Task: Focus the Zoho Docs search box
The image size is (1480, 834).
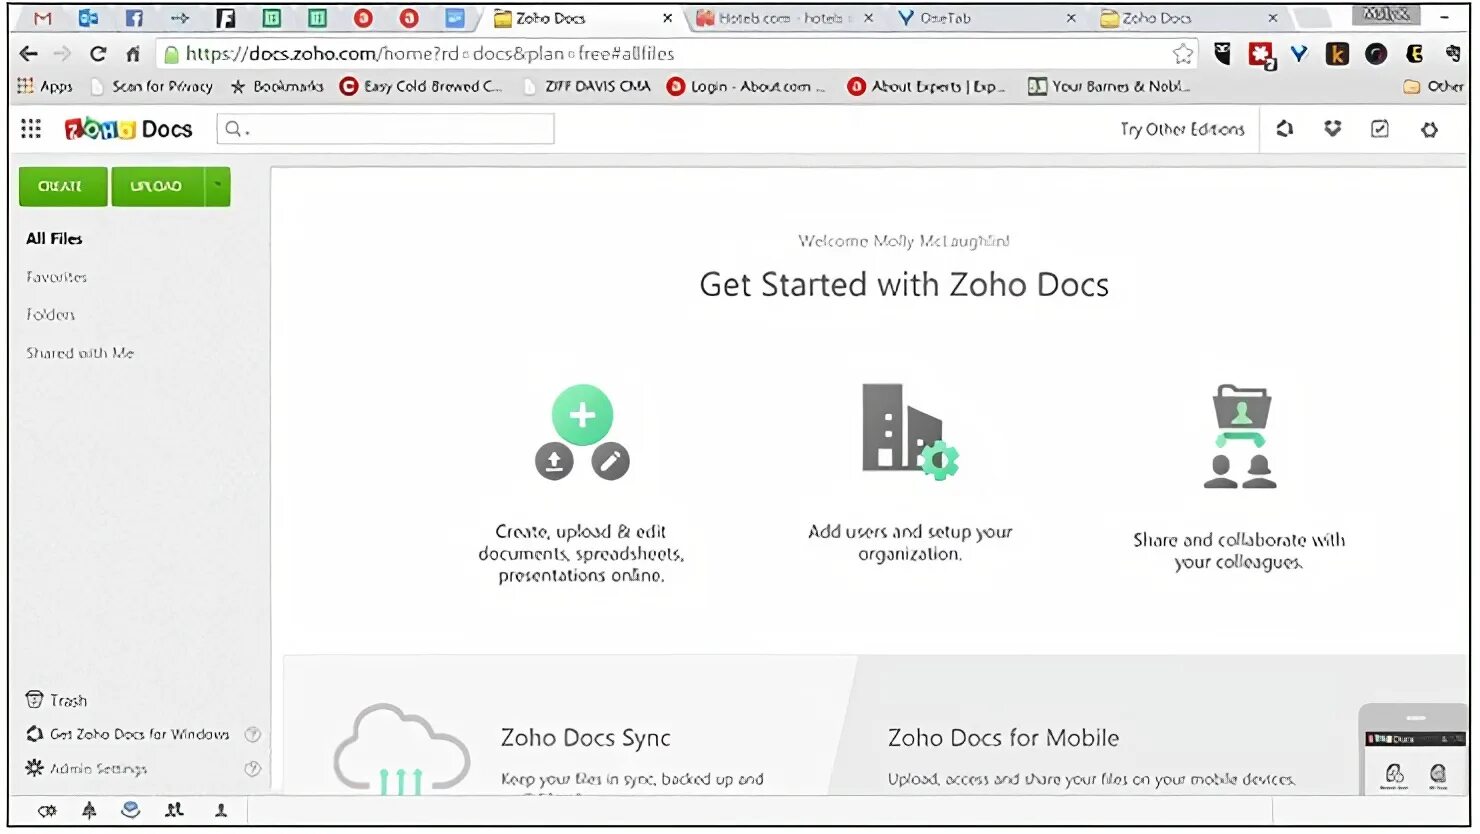Action: coord(385,129)
